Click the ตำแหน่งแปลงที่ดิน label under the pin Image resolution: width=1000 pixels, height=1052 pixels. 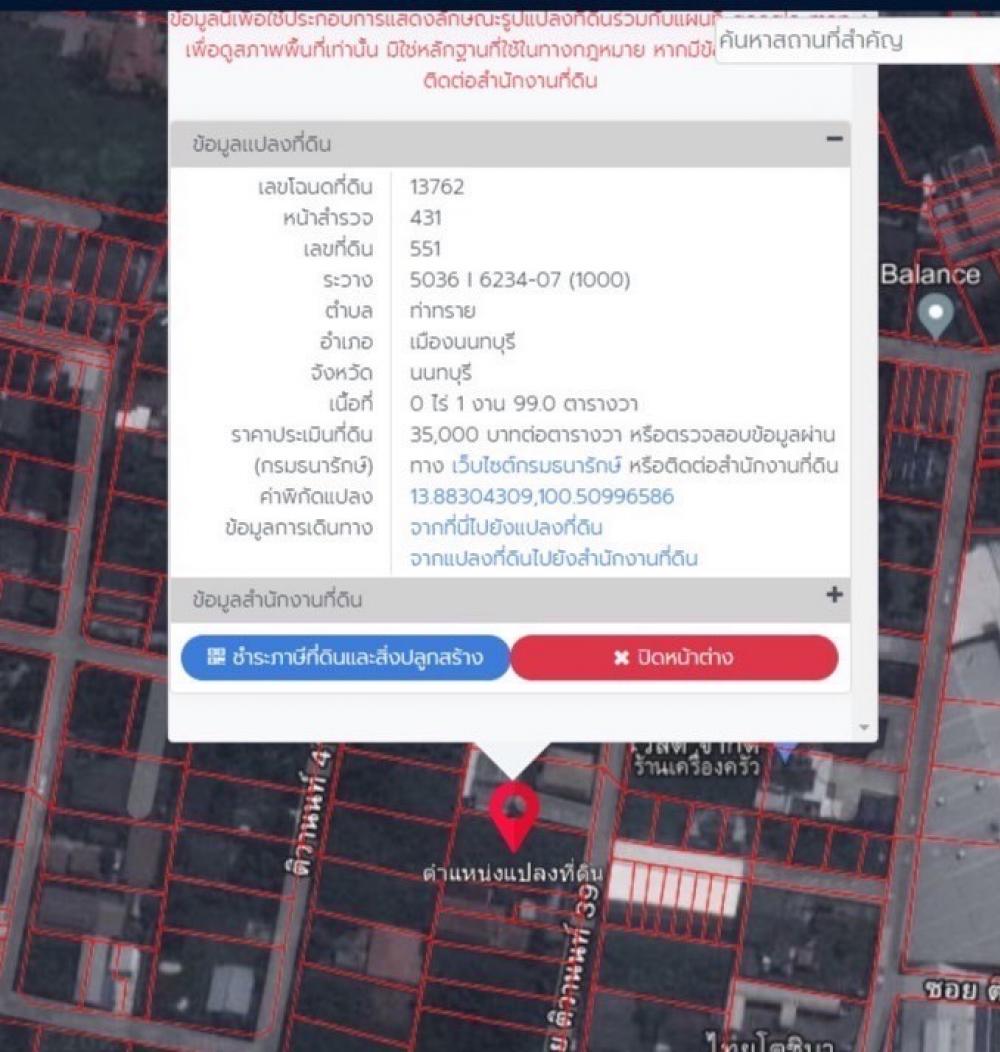pos(511,873)
